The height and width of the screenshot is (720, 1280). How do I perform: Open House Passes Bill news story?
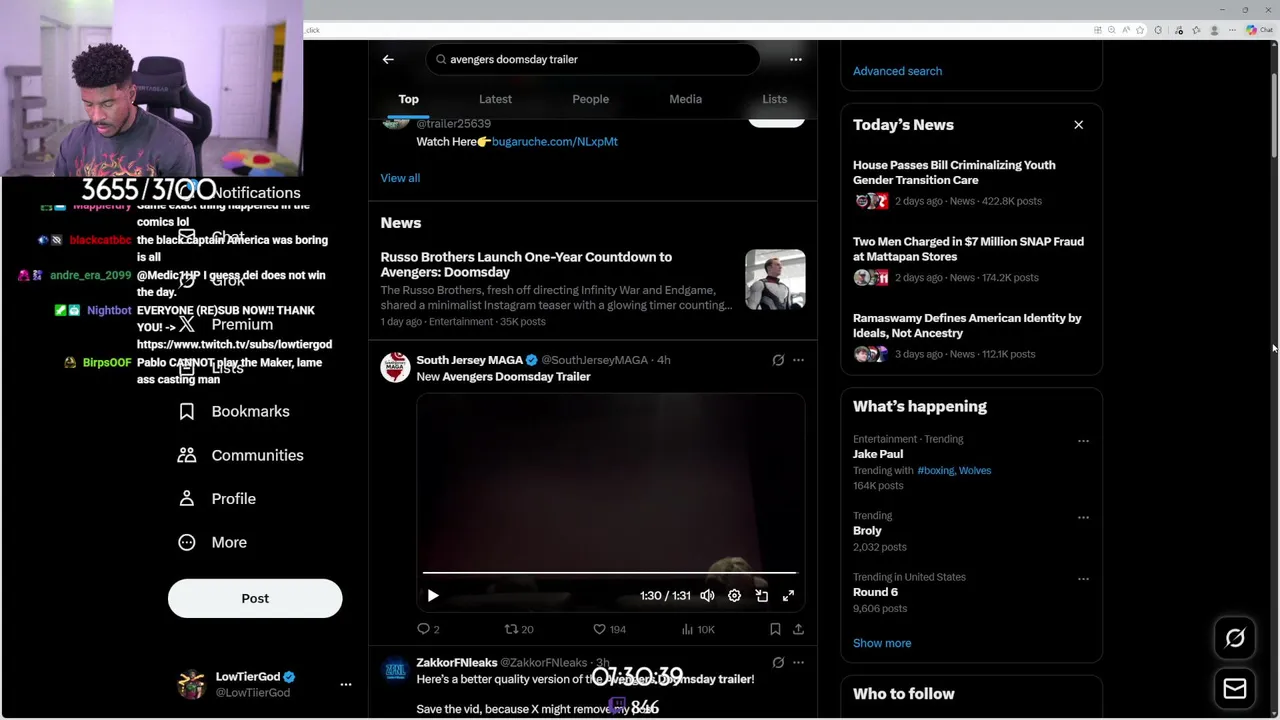point(954,172)
